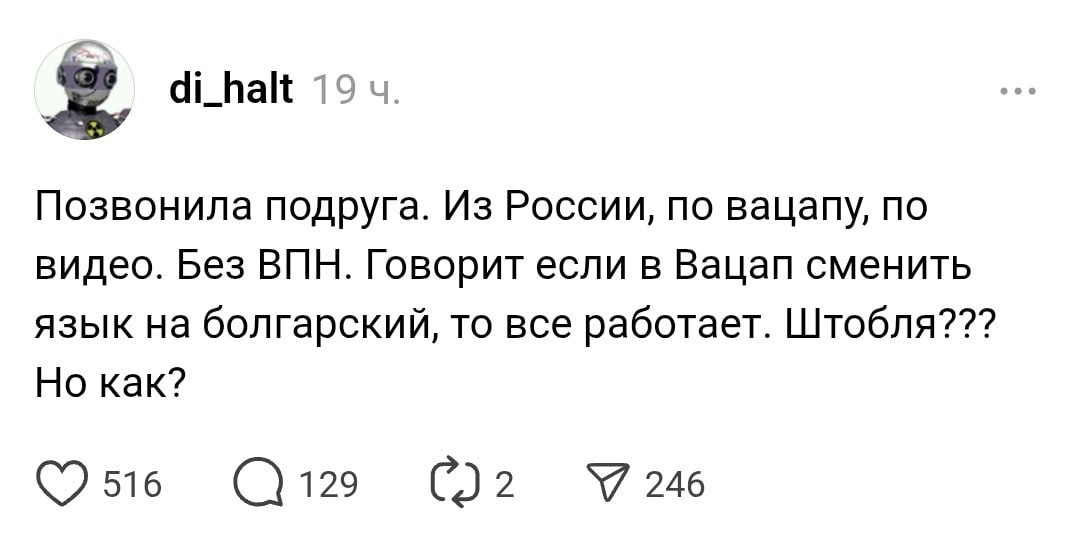Image resolution: width=1080 pixels, height=543 pixels.
Task: Visit the di_halt profile via username
Action: pos(231,92)
